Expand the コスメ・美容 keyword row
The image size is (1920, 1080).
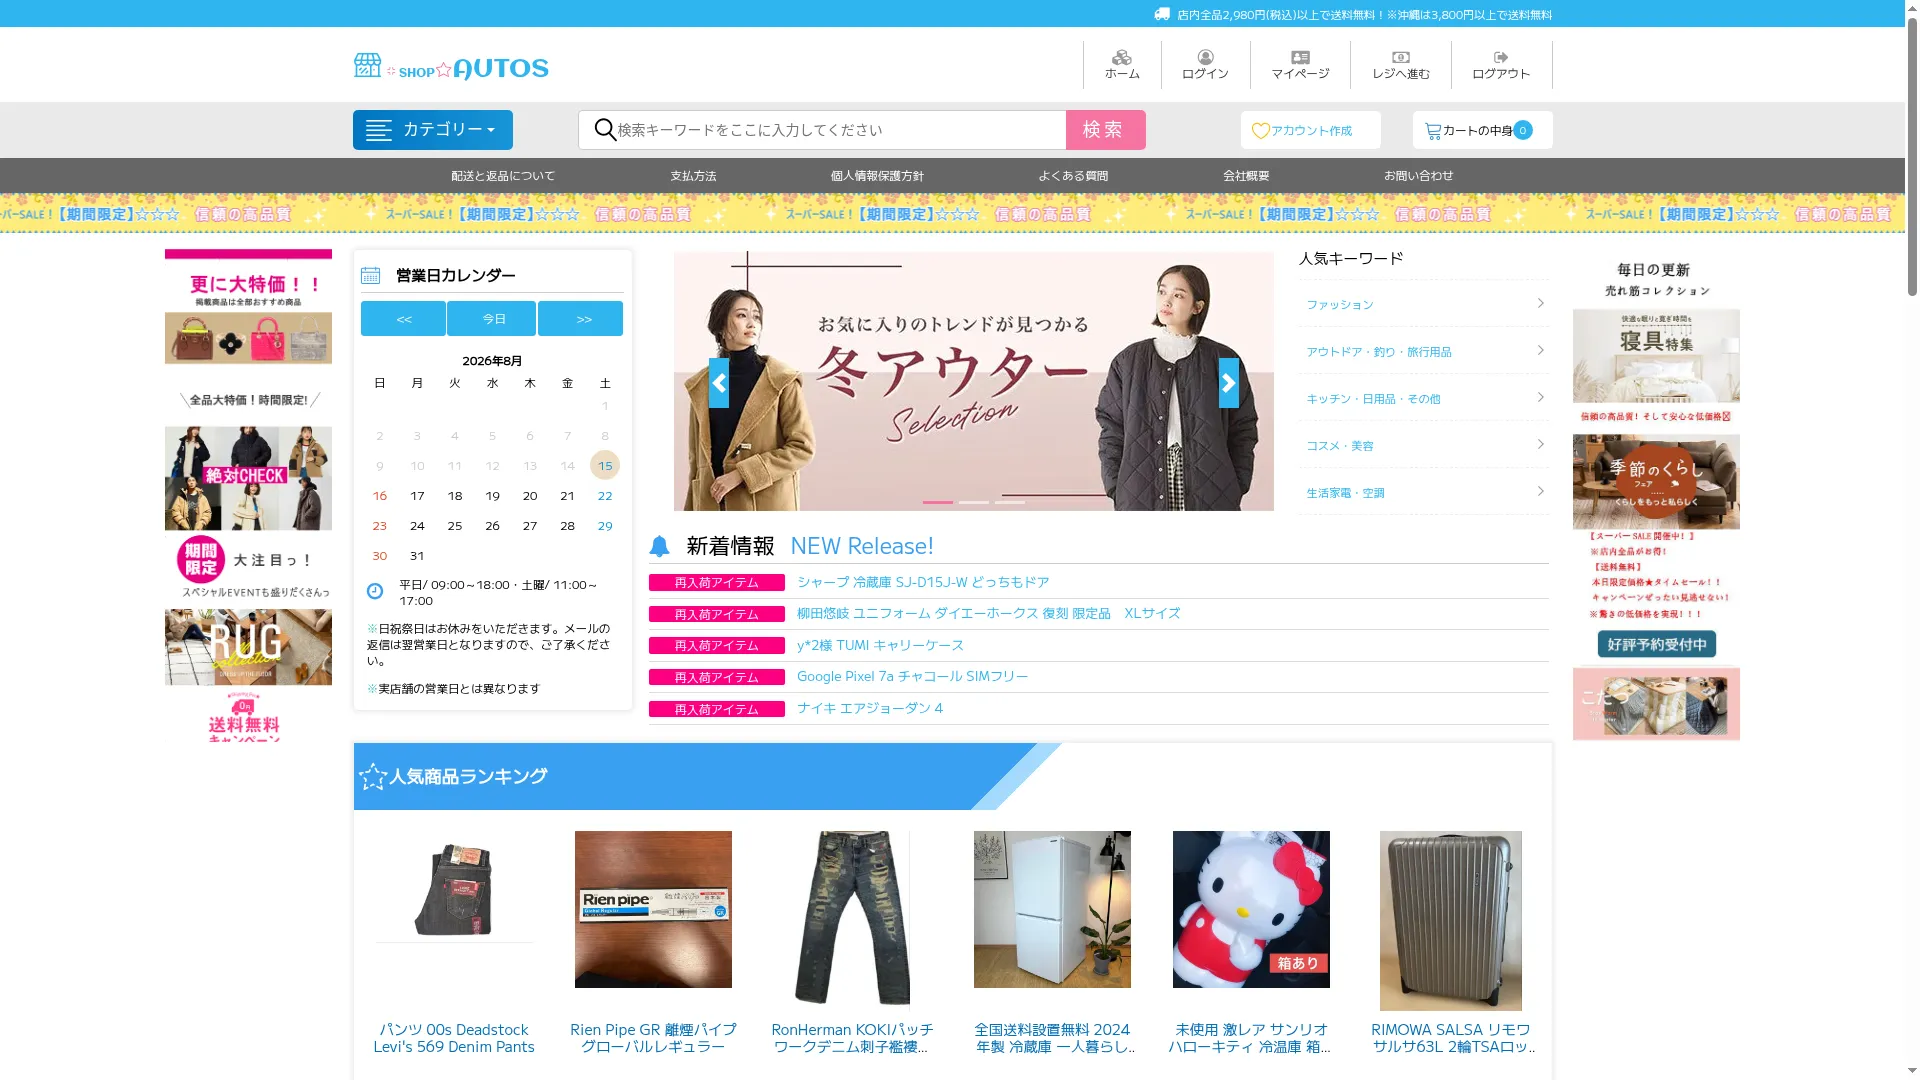pos(1424,445)
